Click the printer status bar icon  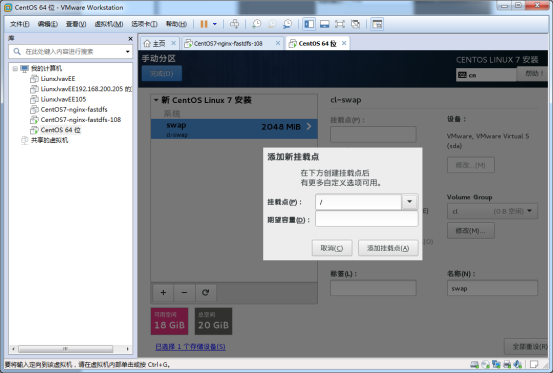pyautogui.click(x=507, y=364)
